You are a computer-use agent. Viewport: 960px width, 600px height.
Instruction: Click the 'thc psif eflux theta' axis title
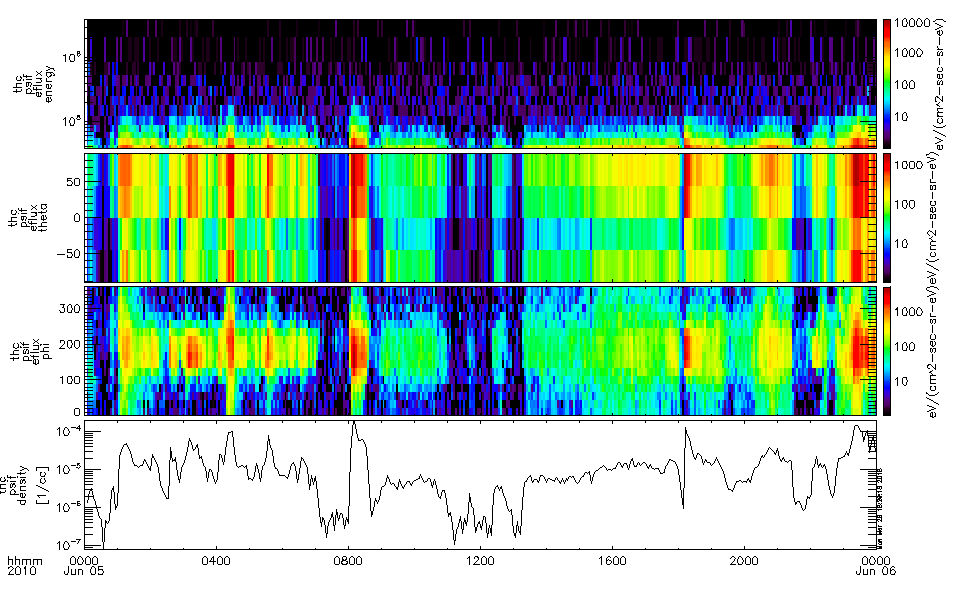[x=31, y=217]
